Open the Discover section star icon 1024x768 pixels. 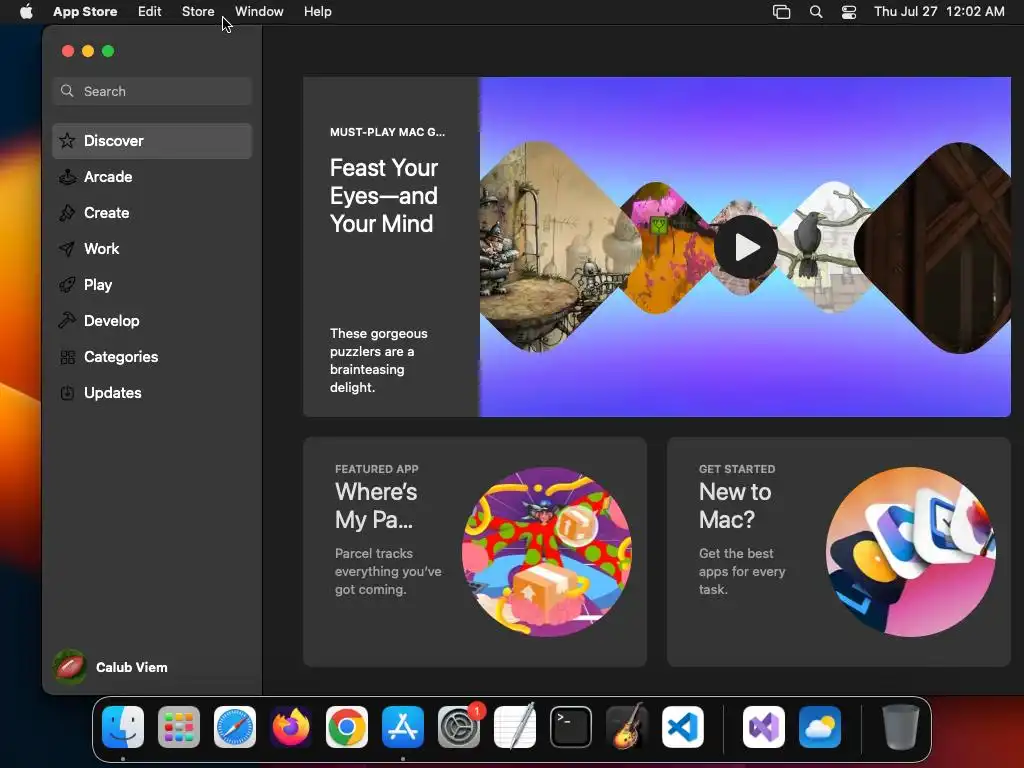(67, 141)
